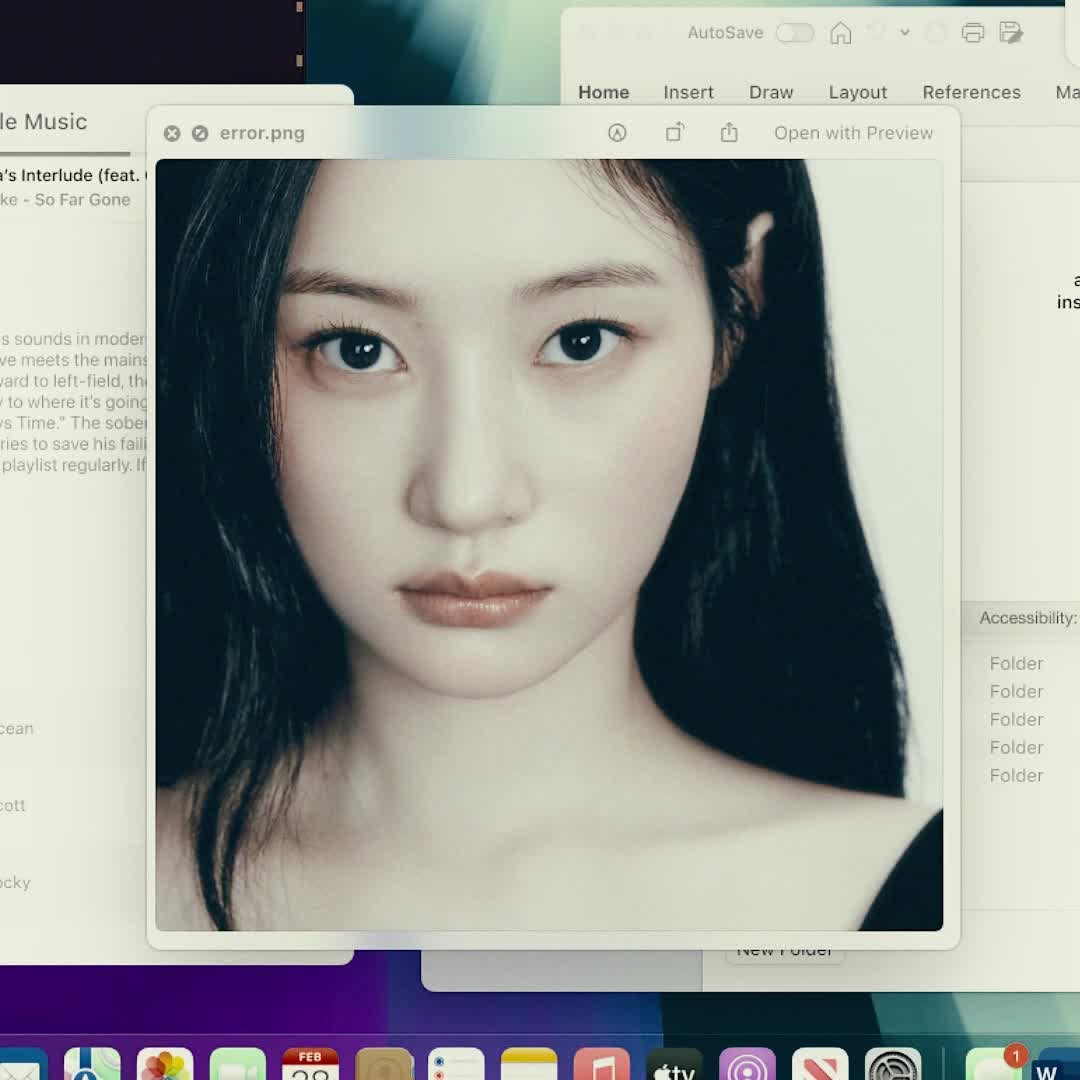The image size is (1080, 1080).
Task: Close the error.png Quick Look window
Action: coord(172,133)
